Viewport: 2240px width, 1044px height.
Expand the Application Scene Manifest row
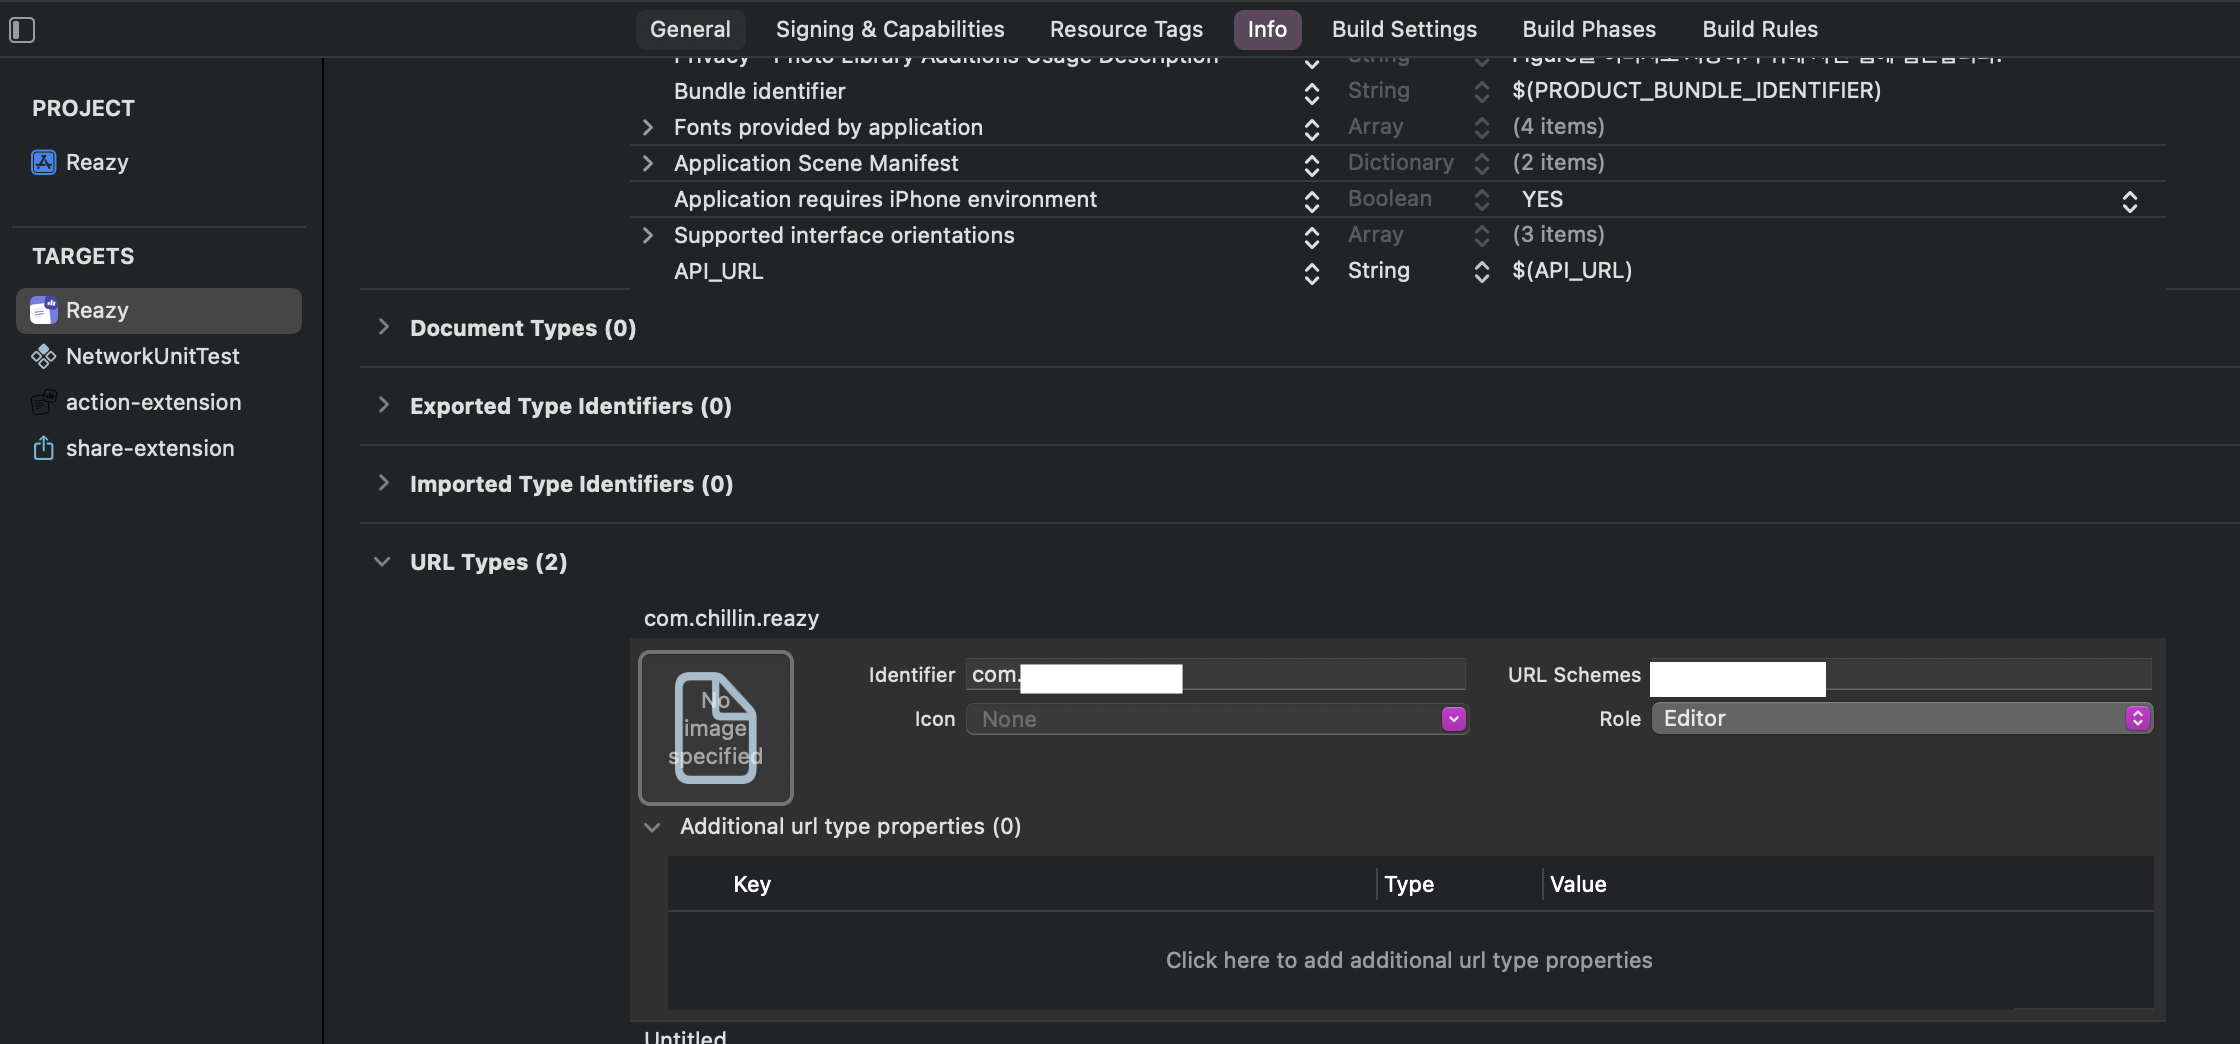[648, 163]
